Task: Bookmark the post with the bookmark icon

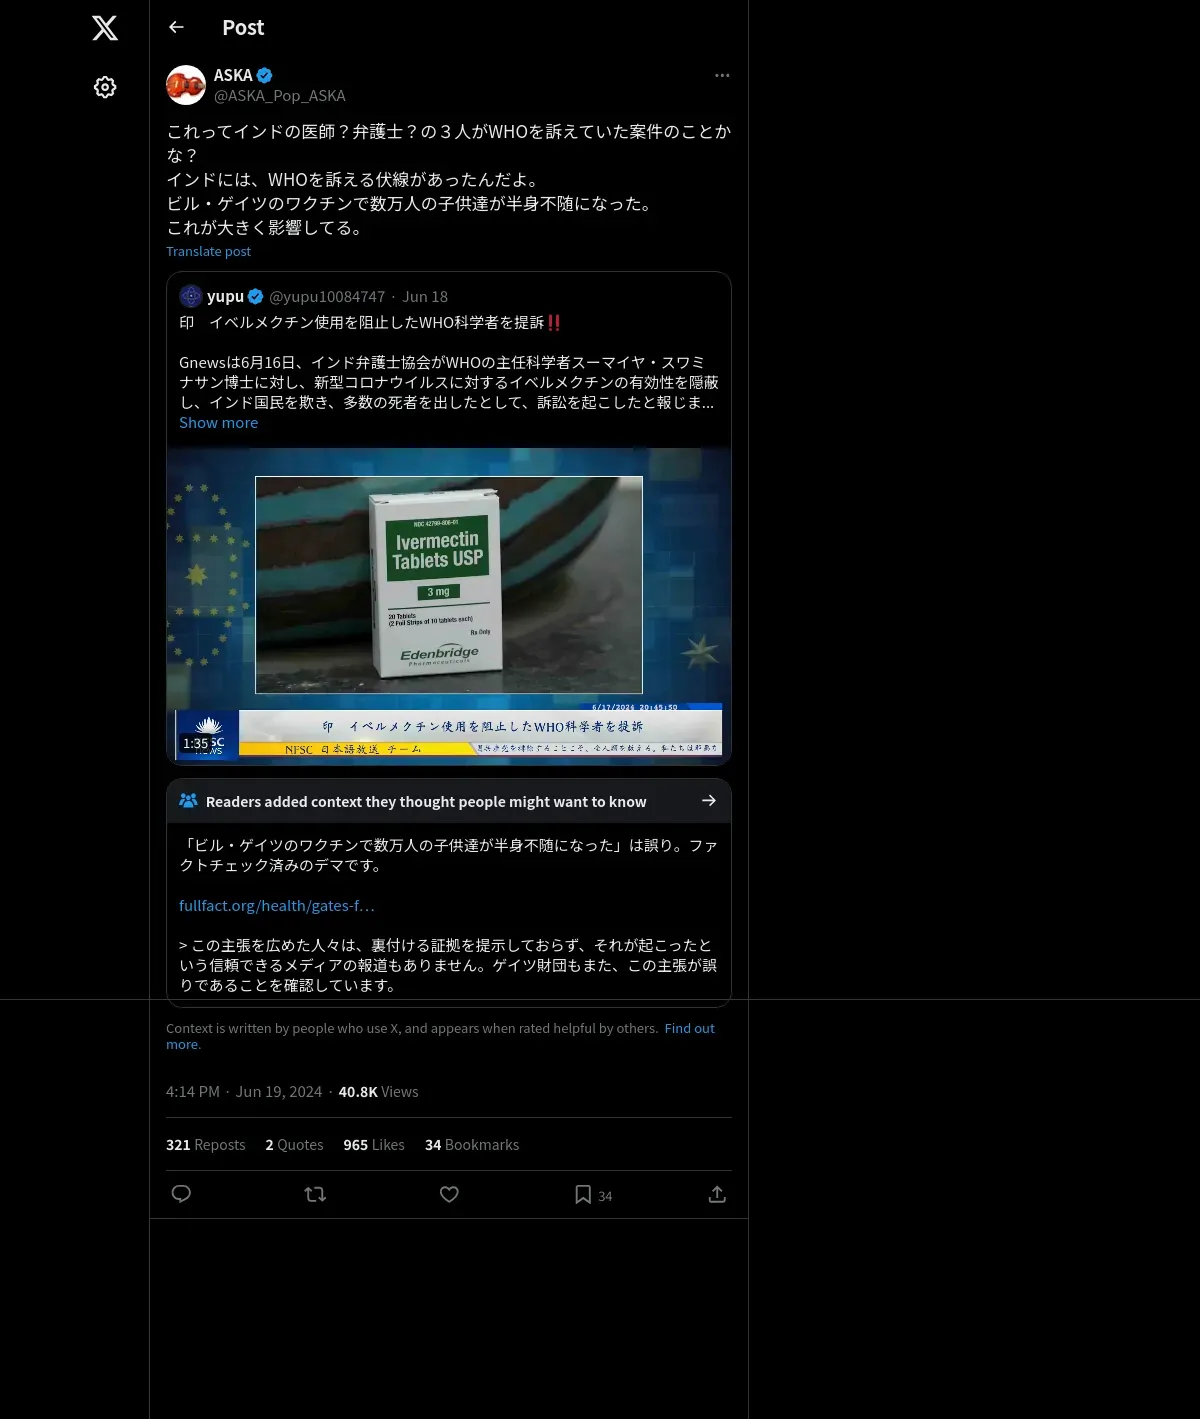Action: (583, 1194)
